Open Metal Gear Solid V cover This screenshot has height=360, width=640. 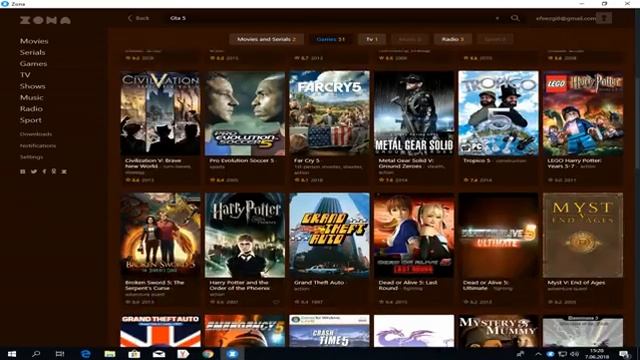point(414,113)
